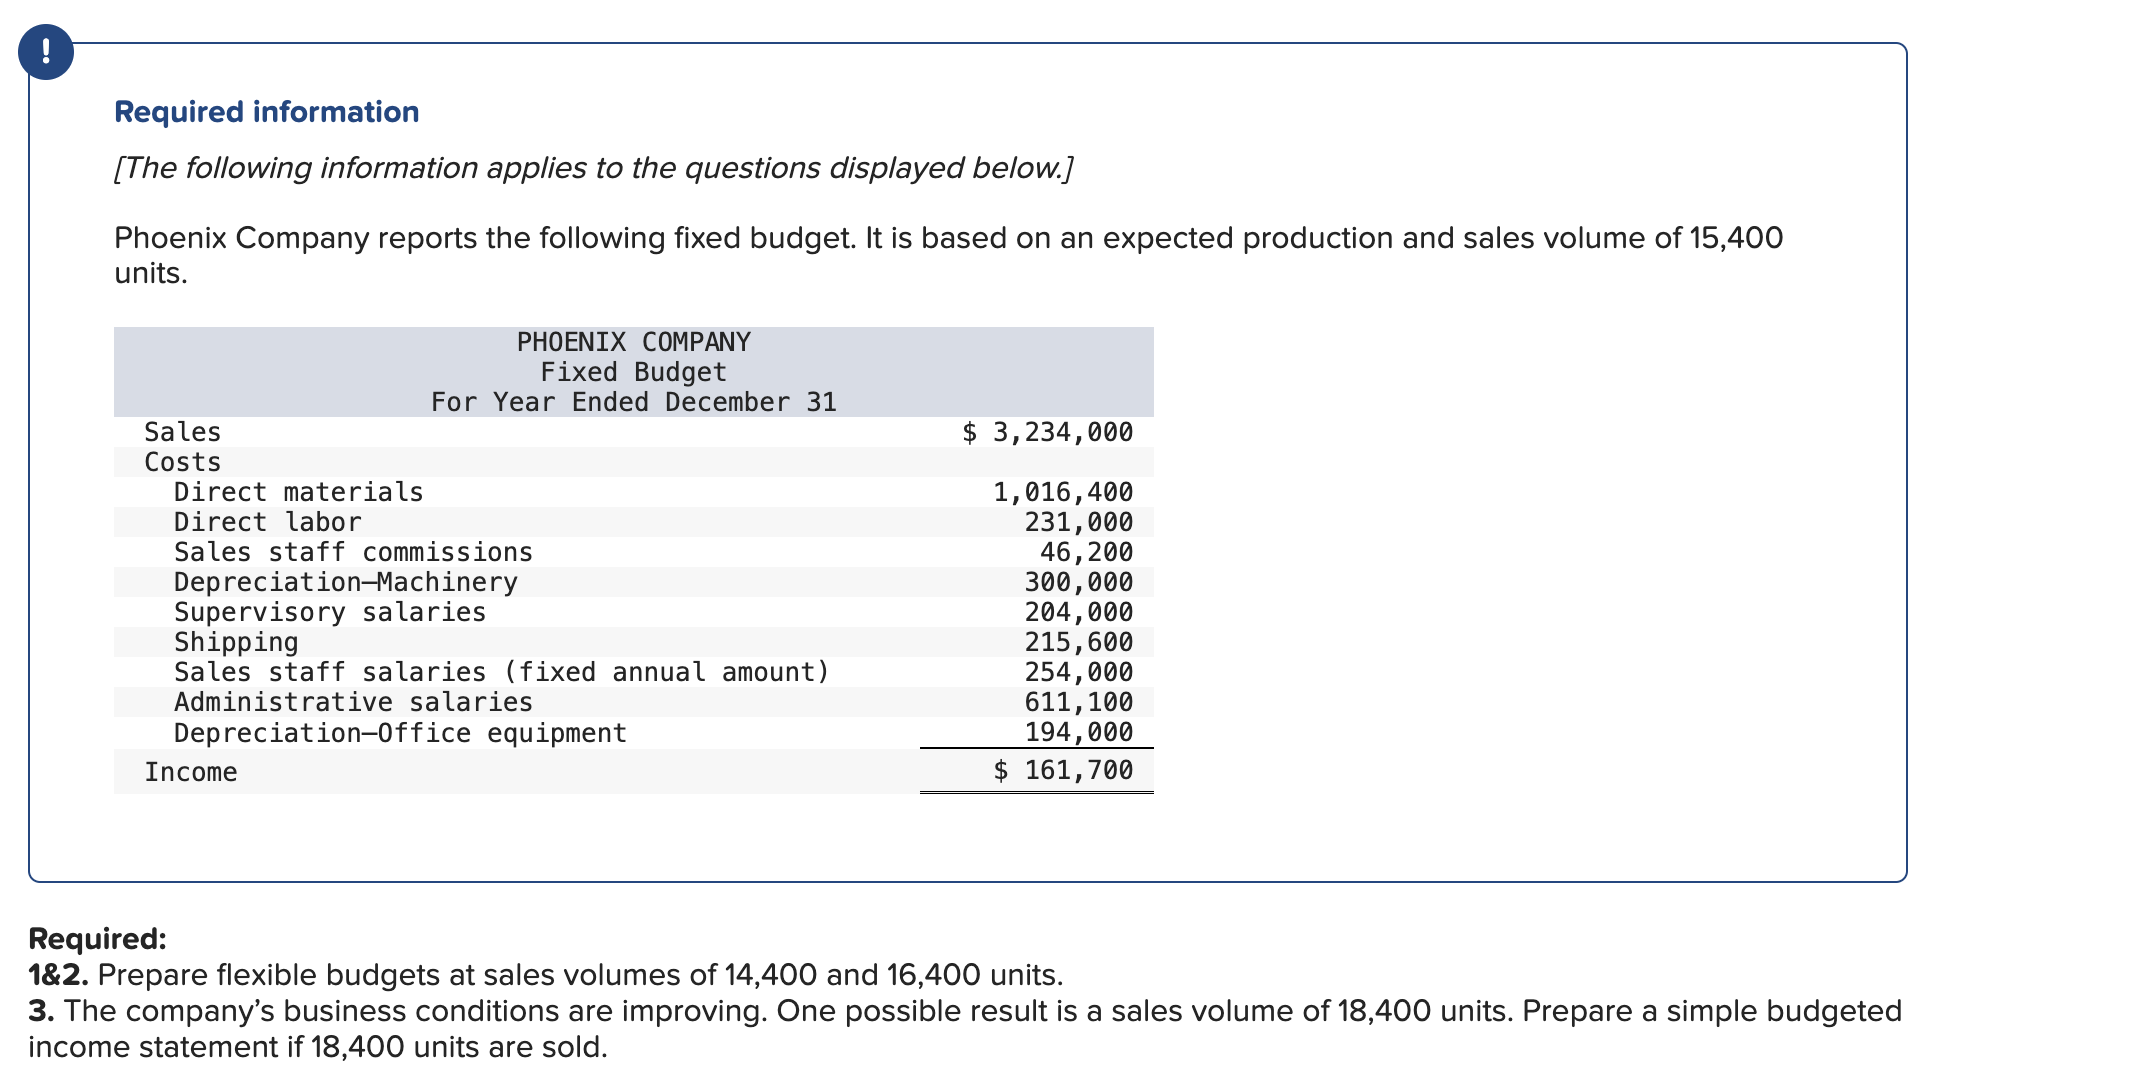
Task: Click the Income total $161,700
Action: point(1063,770)
